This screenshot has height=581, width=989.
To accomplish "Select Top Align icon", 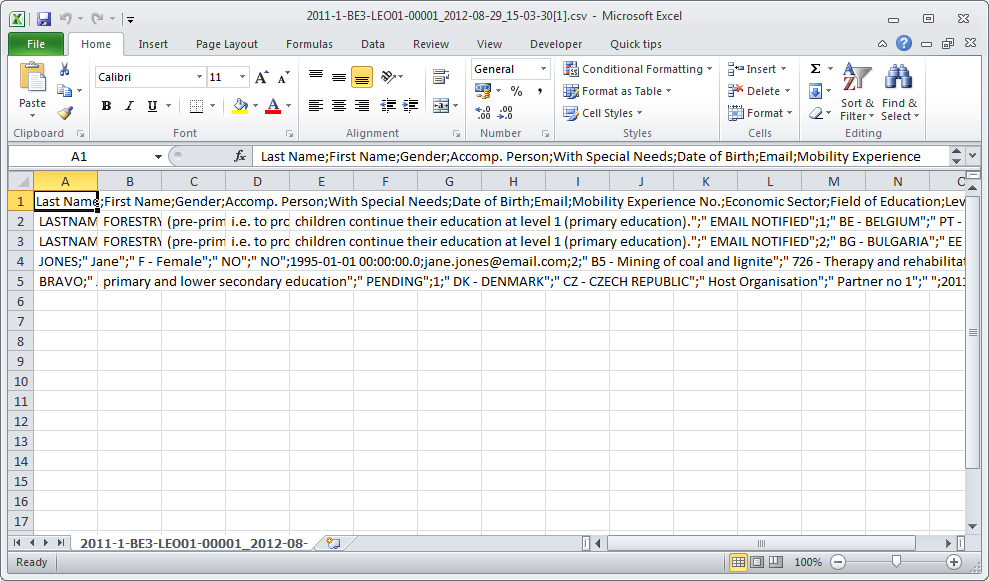I will 316,77.
